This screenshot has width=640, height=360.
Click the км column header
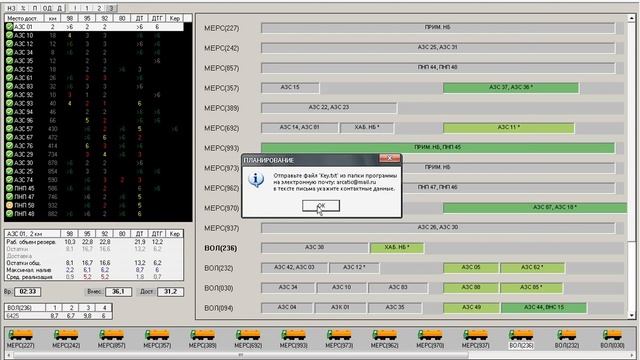(x=52, y=18)
